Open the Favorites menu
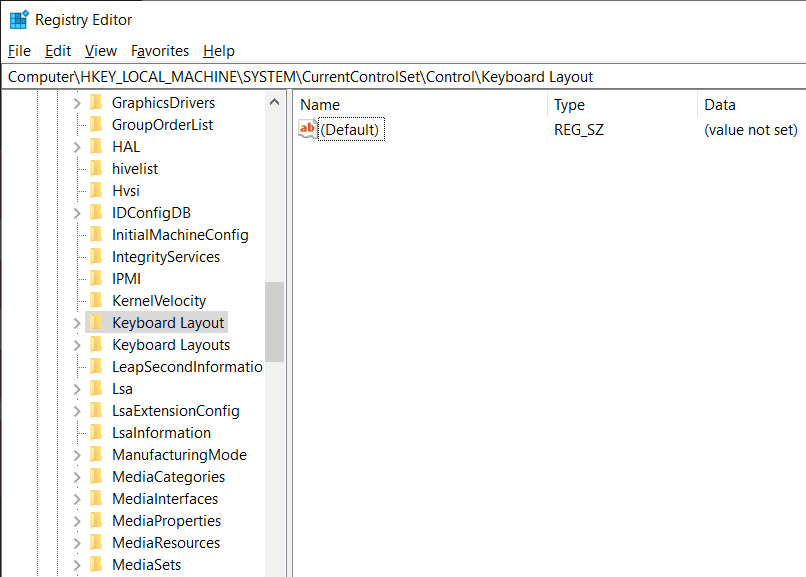The width and height of the screenshot is (806, 577). coord(160,51)
